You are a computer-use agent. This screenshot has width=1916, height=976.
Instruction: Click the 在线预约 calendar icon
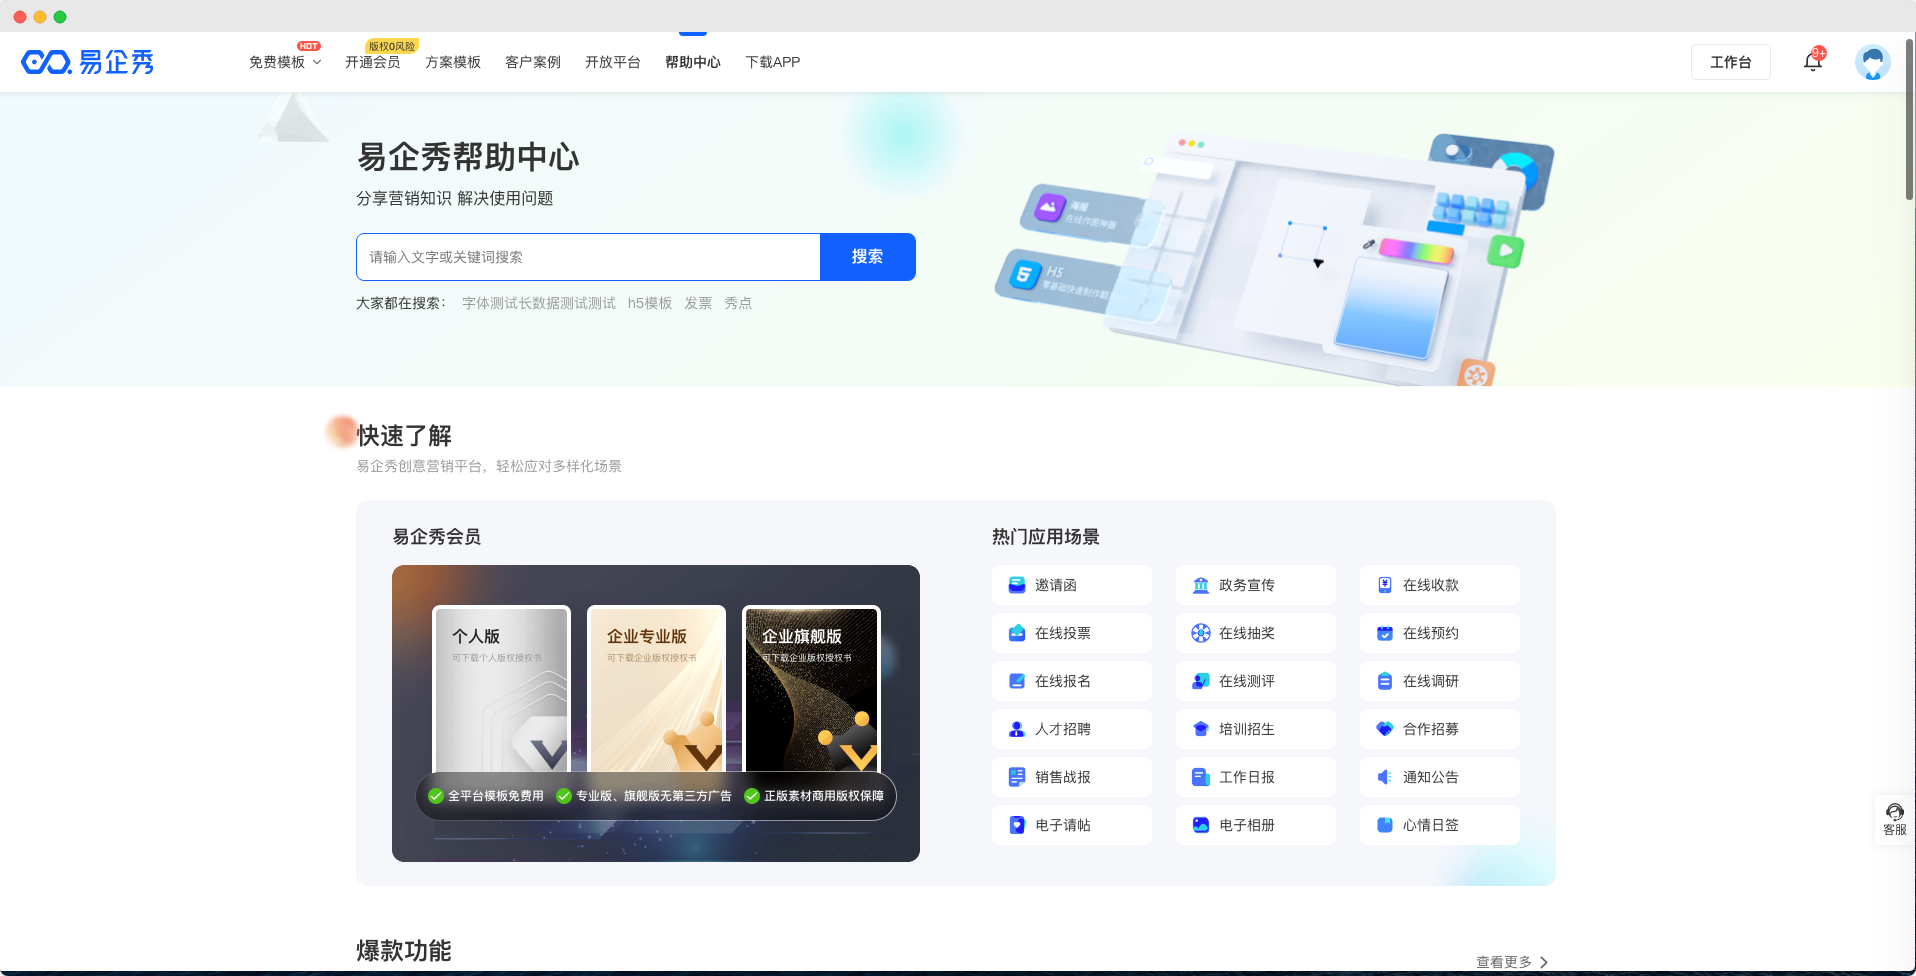[1385, 633]
